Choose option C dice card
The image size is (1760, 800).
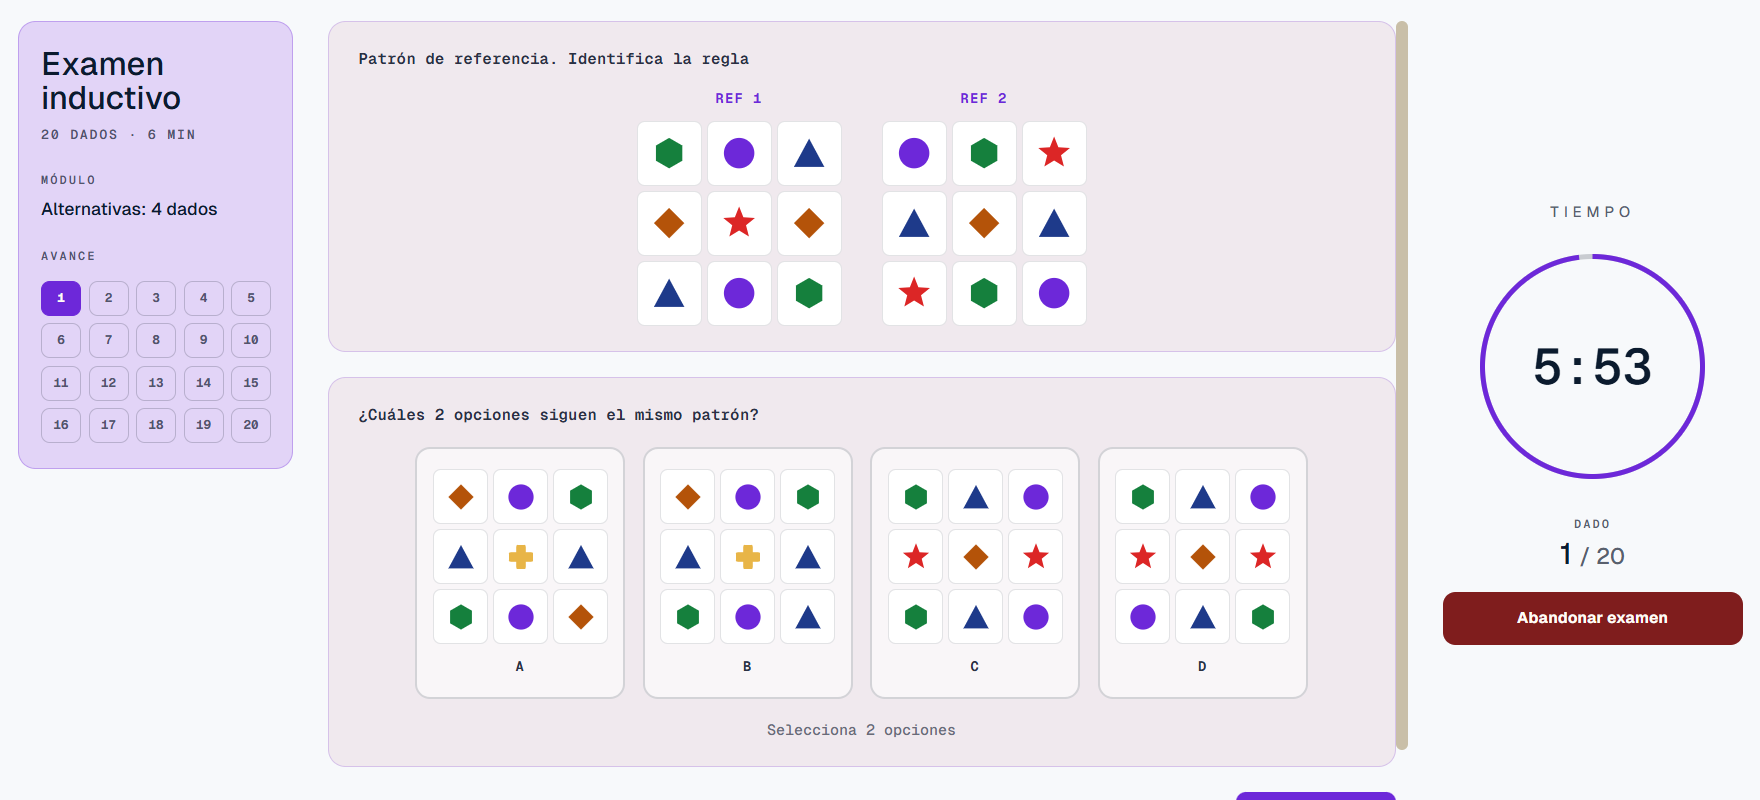coord(975,572)
